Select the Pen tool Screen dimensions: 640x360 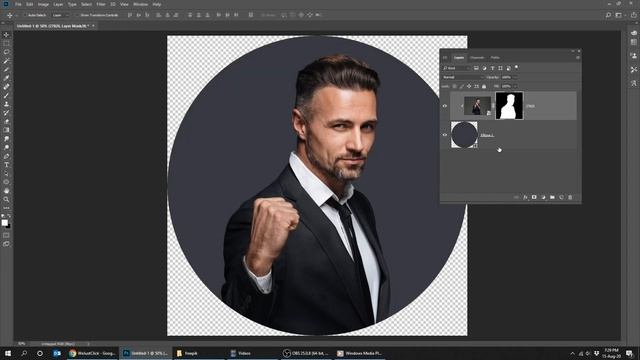(x=6, y=156)
